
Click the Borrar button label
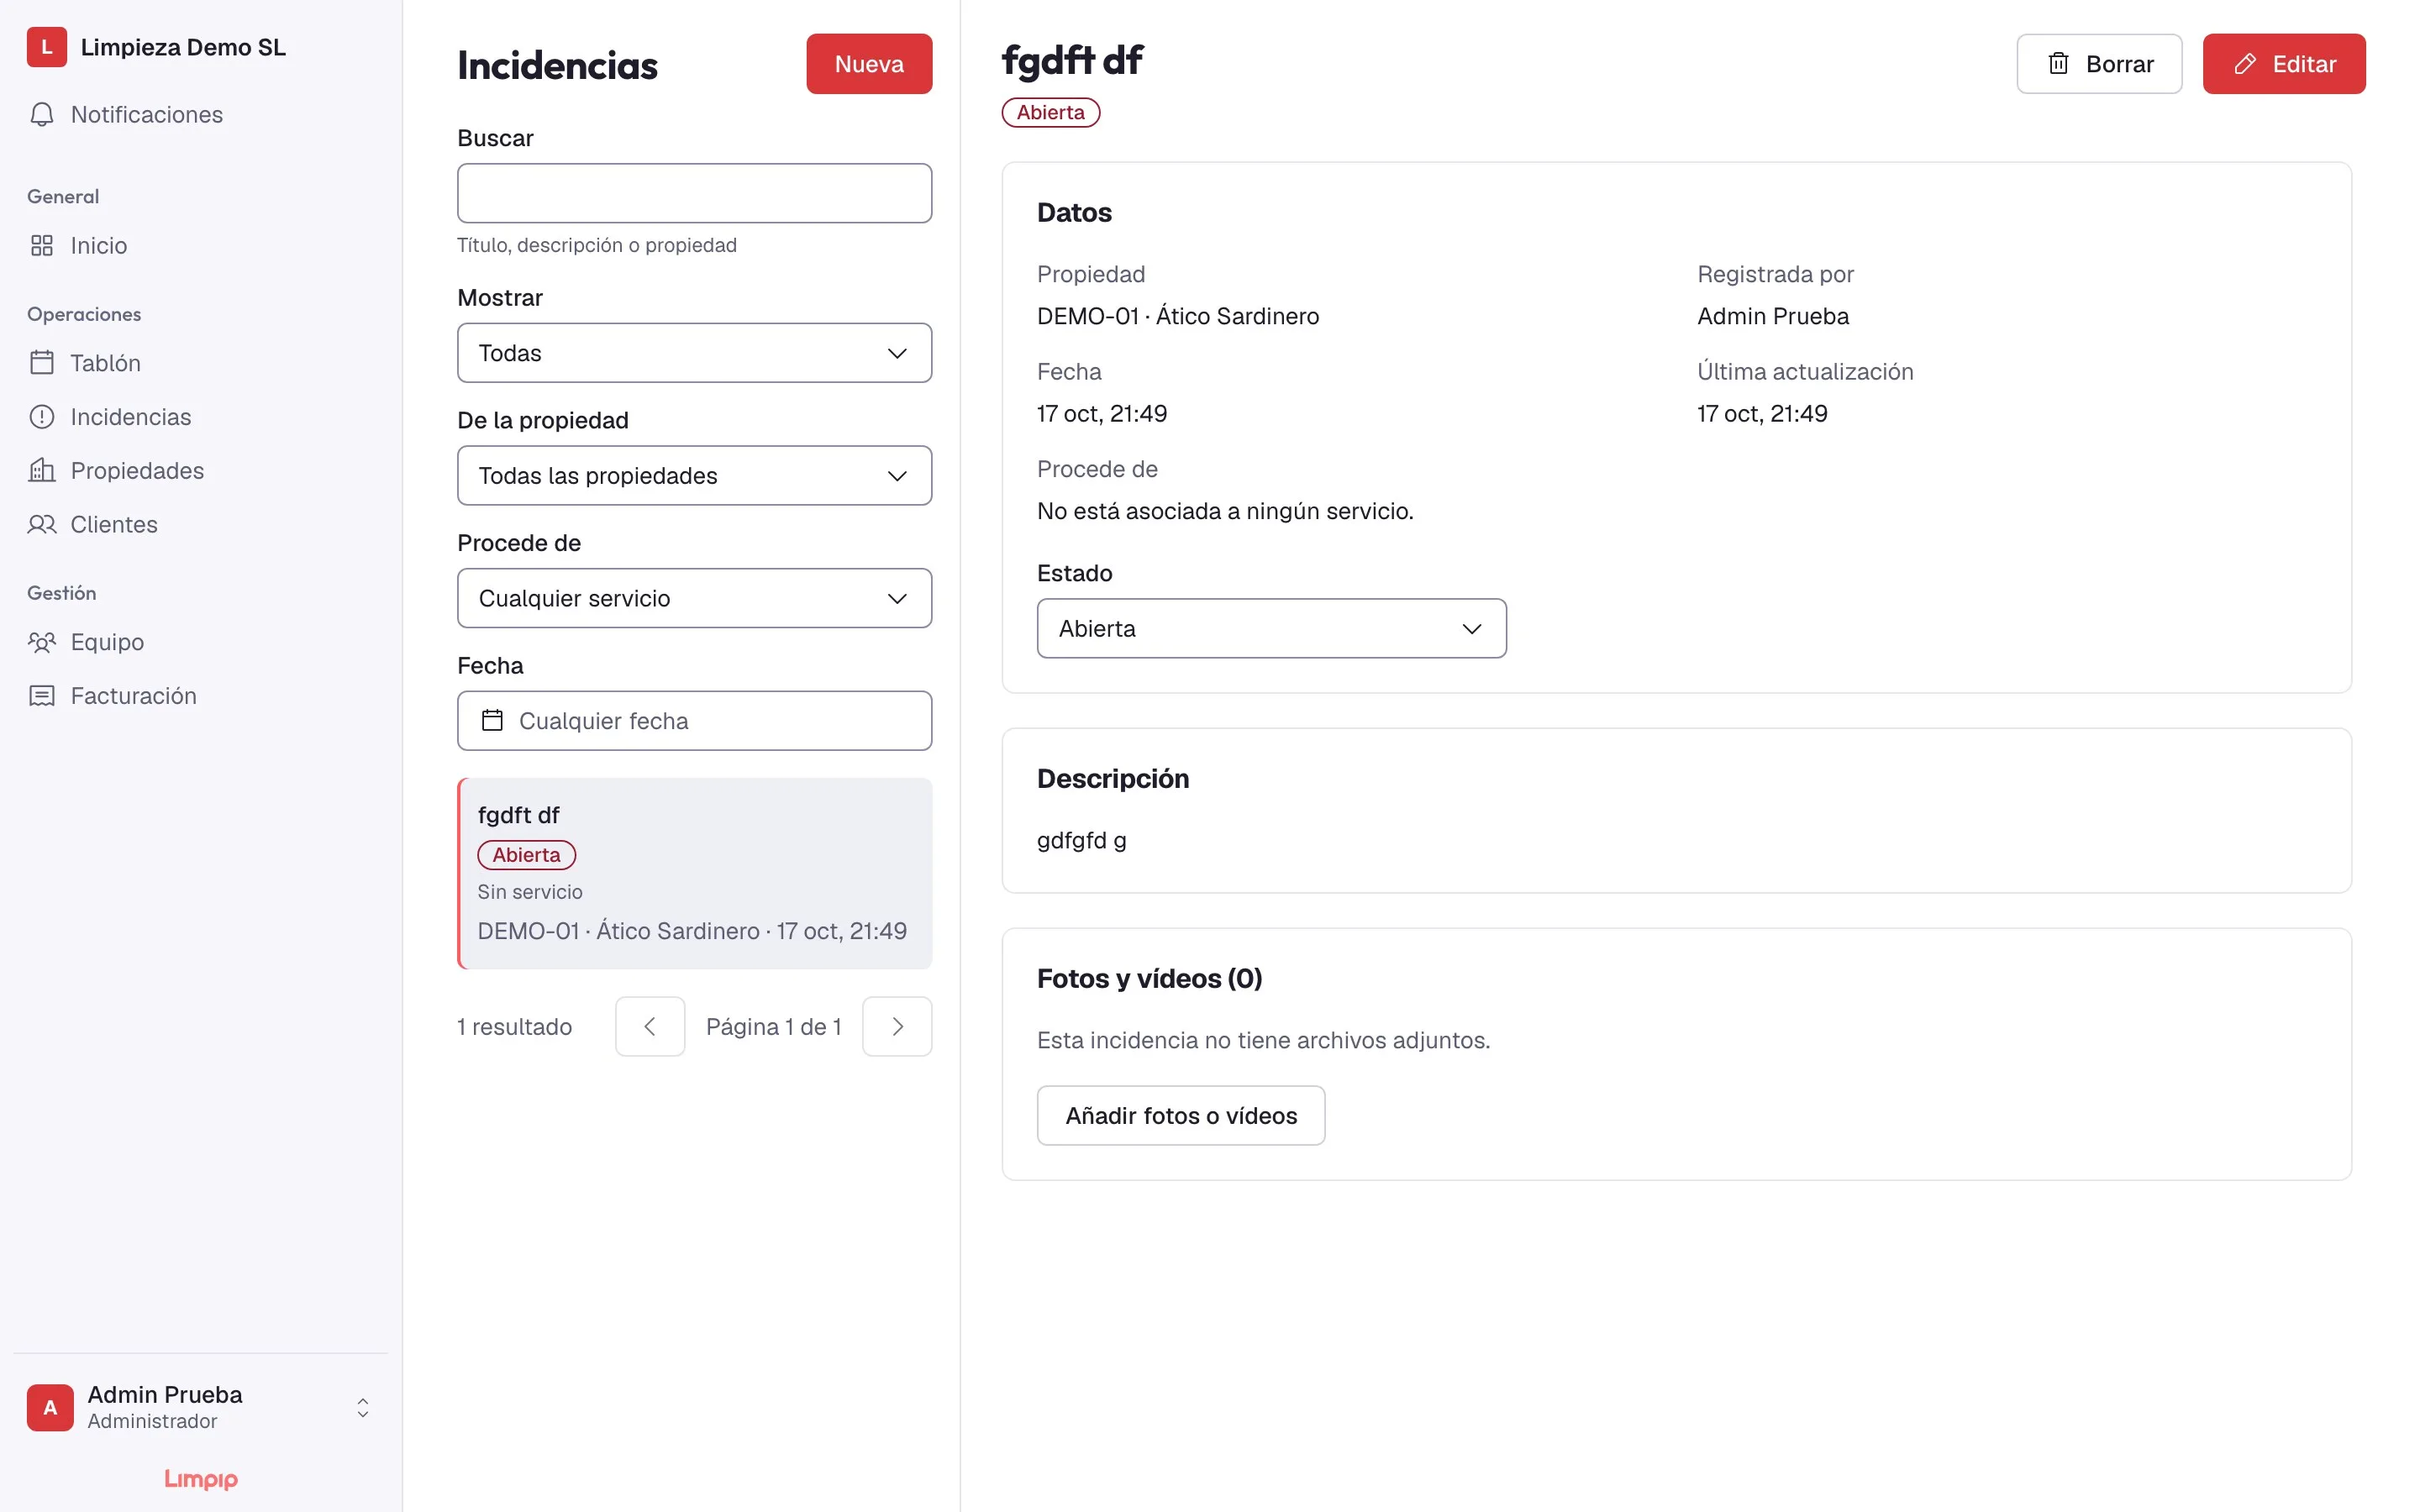click(x=2119, y=64)
